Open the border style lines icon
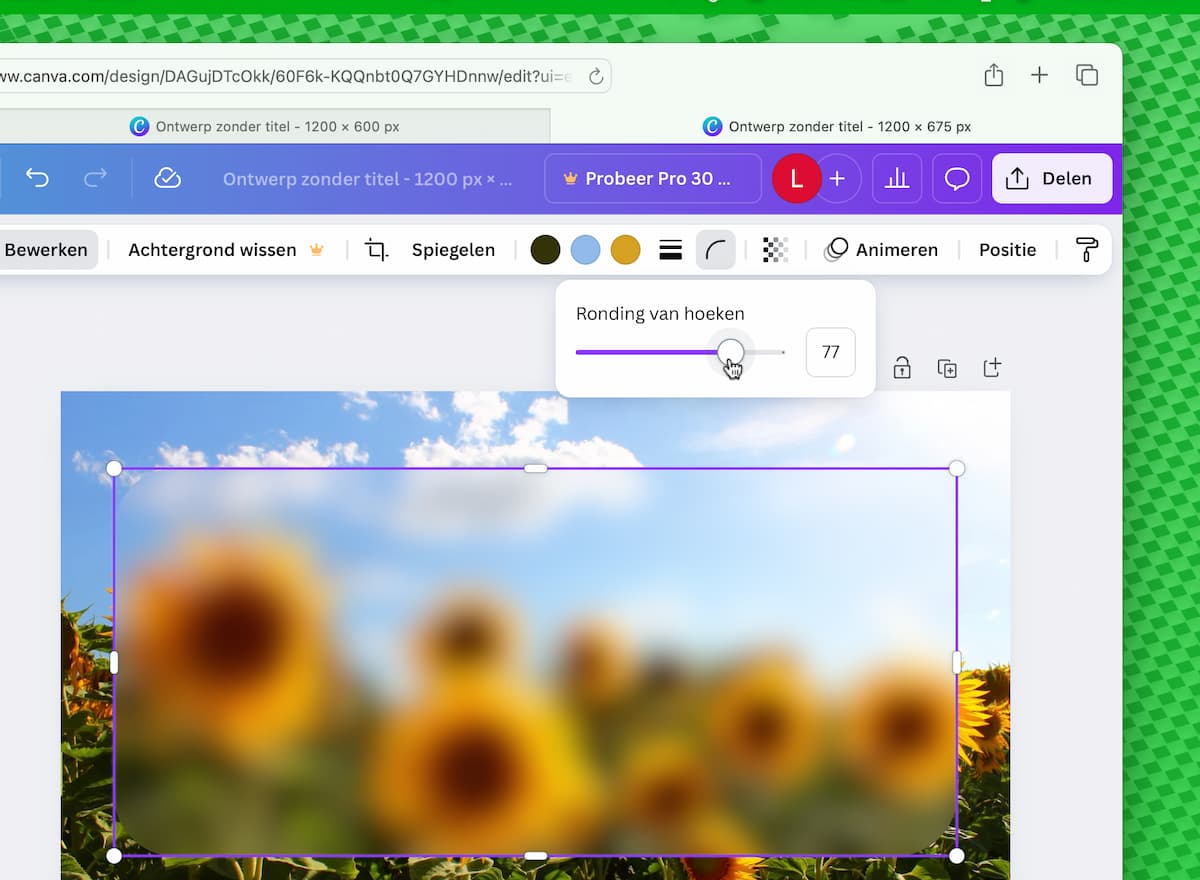1200x880 pixels. click(x=671, y=250)
